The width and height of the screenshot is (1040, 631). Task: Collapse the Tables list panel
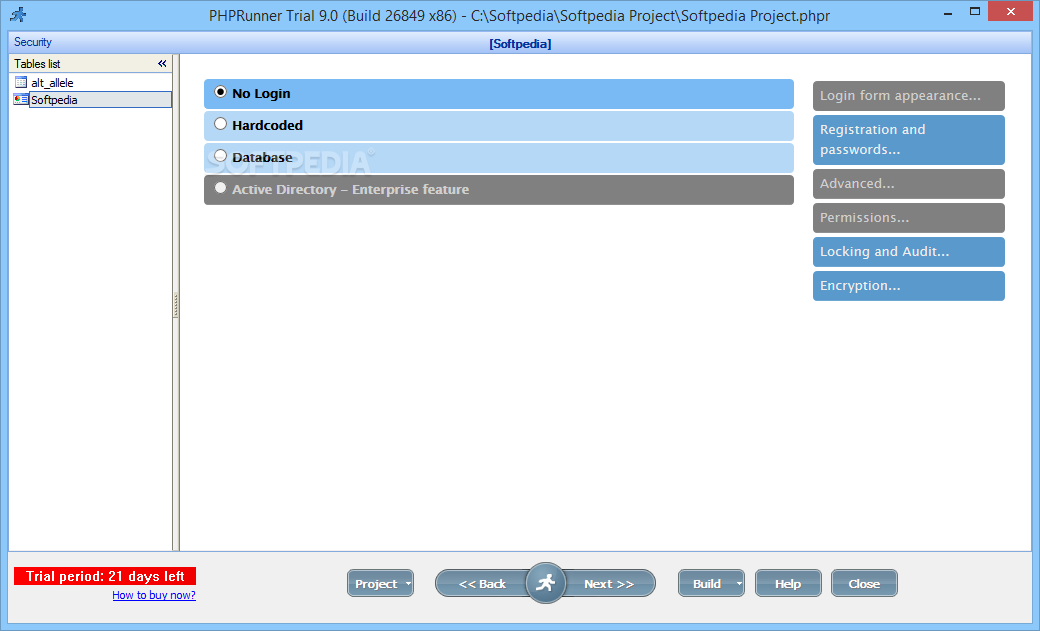[x=162, y=64]
